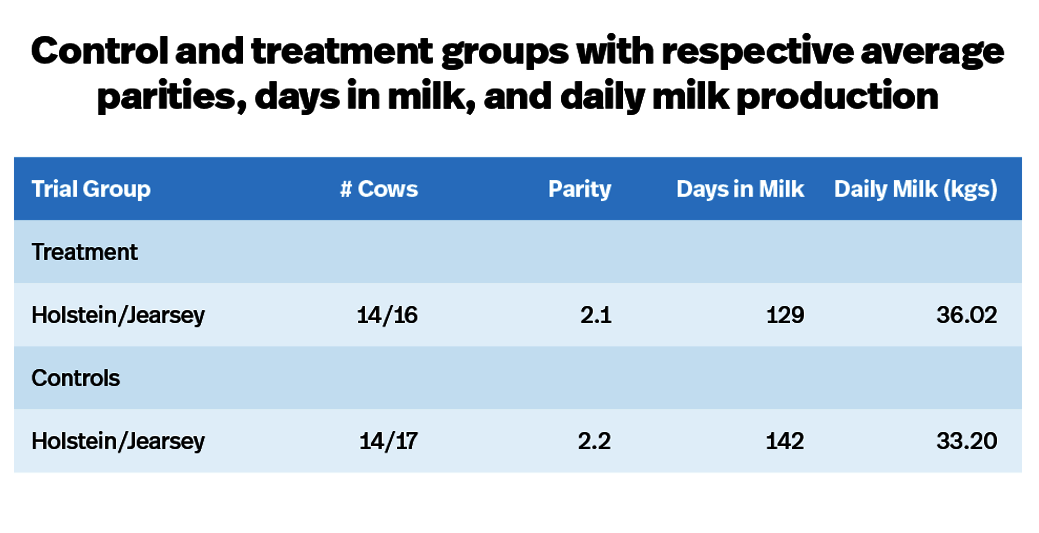Image resolution: width=1039 pixels, height=533 pixels.
Task: Click the Days in Milk header
Action: [740, 189]
